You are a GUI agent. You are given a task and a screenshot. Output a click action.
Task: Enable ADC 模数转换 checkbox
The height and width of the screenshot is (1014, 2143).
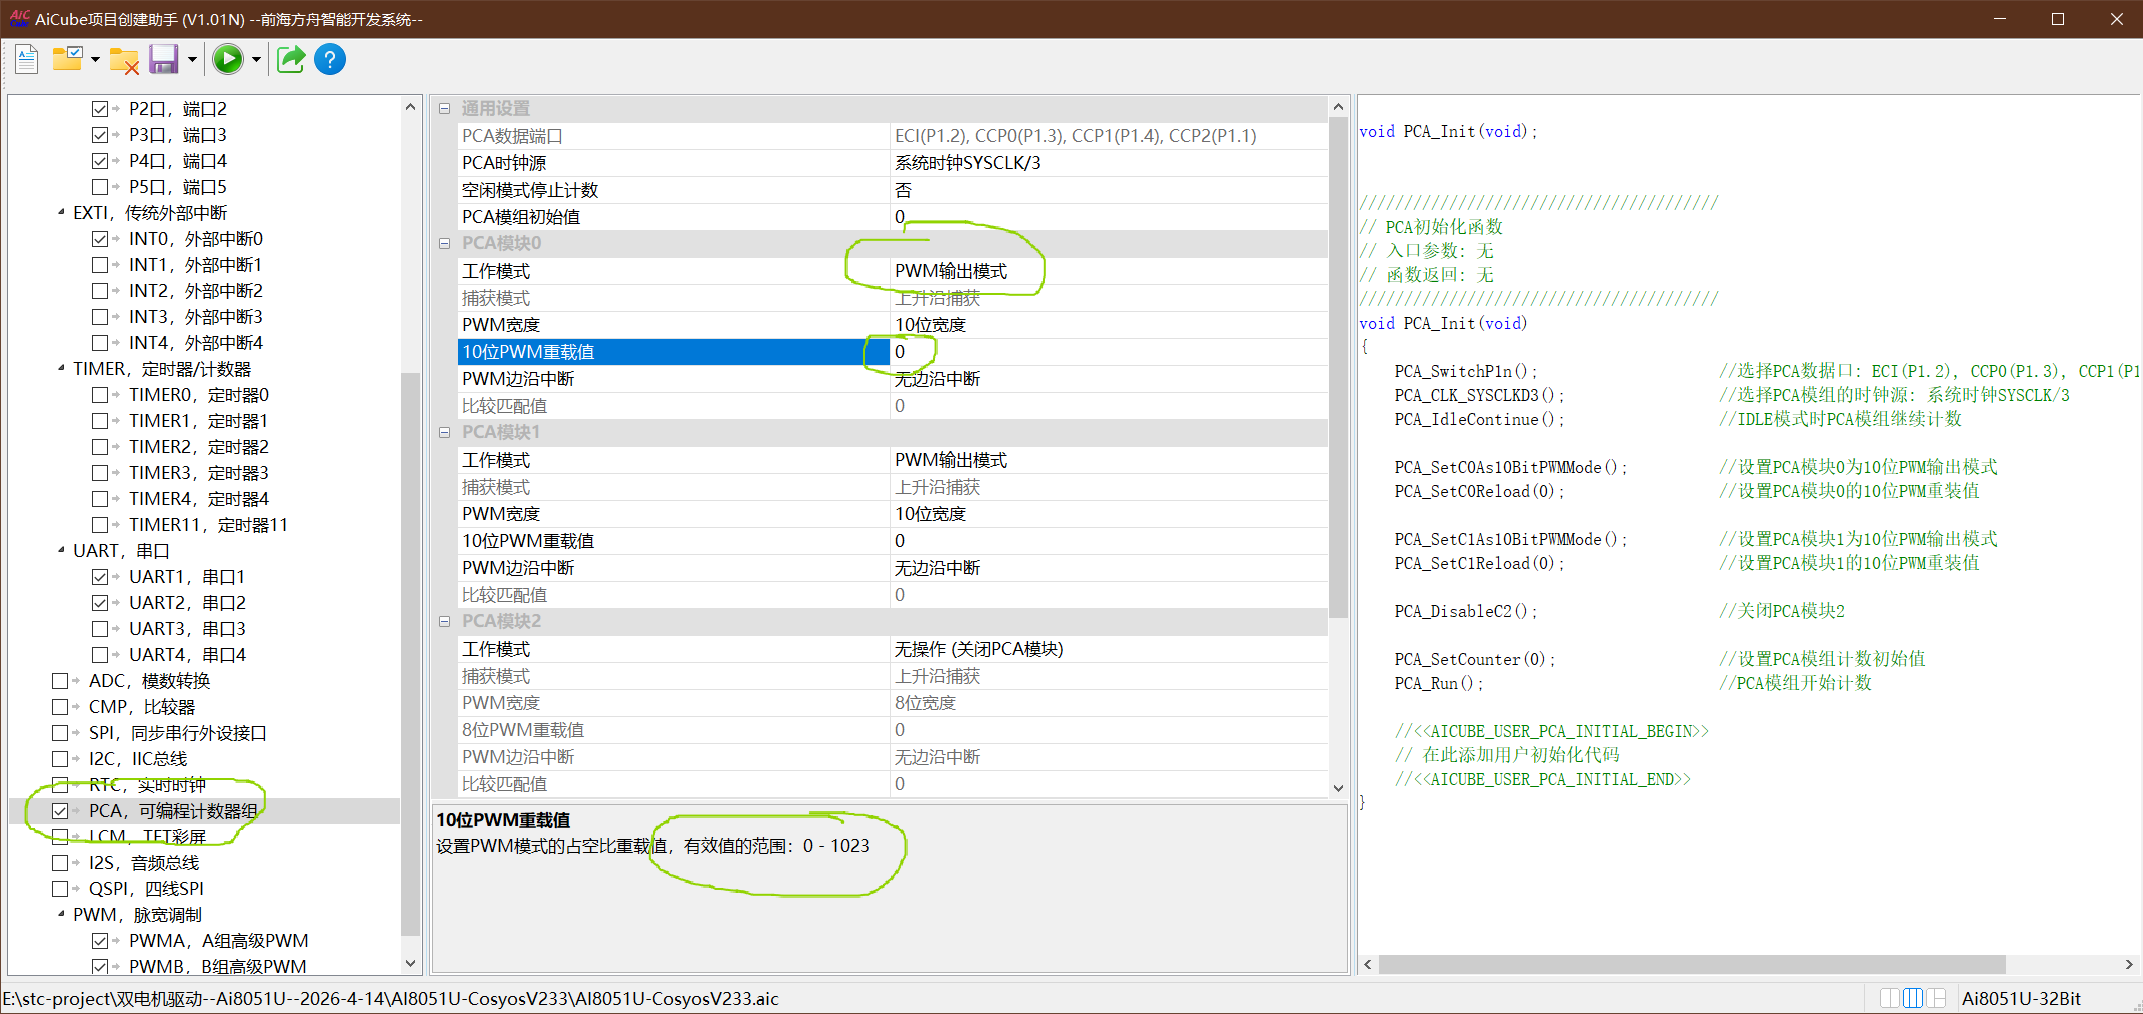60,681
